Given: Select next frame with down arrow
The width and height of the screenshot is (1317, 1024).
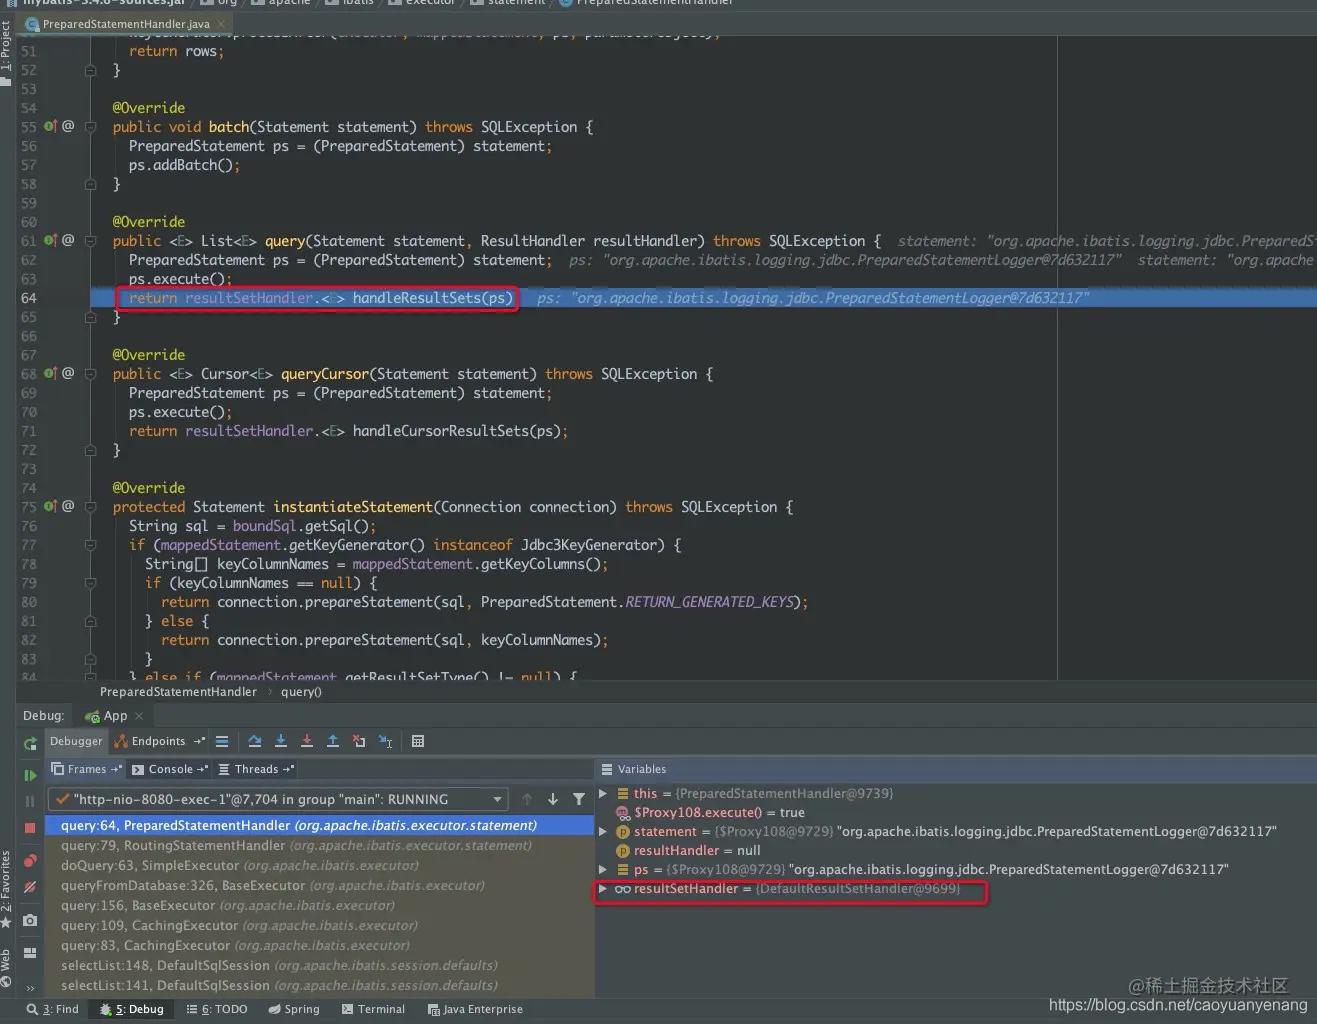Looking at the screenshot, I should [553, 799].
